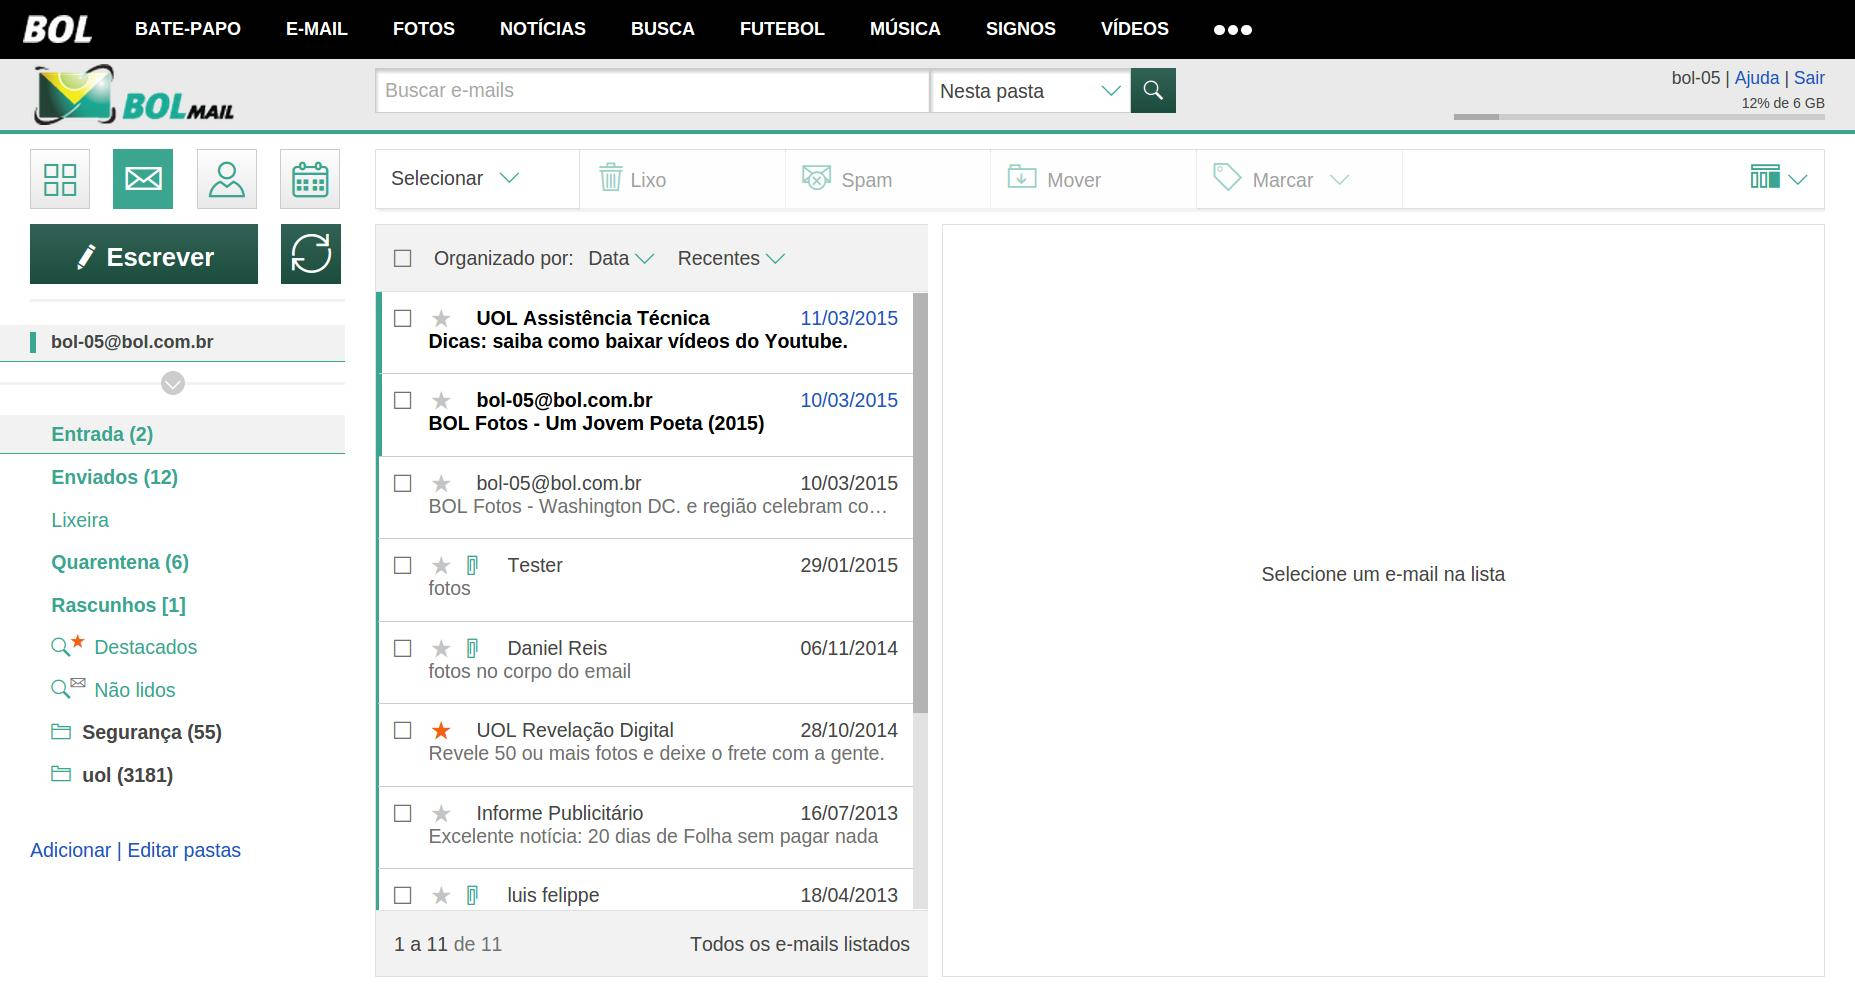Open FUTEBOL in the top navigation

pyautogui.click(x=782, y=29)
